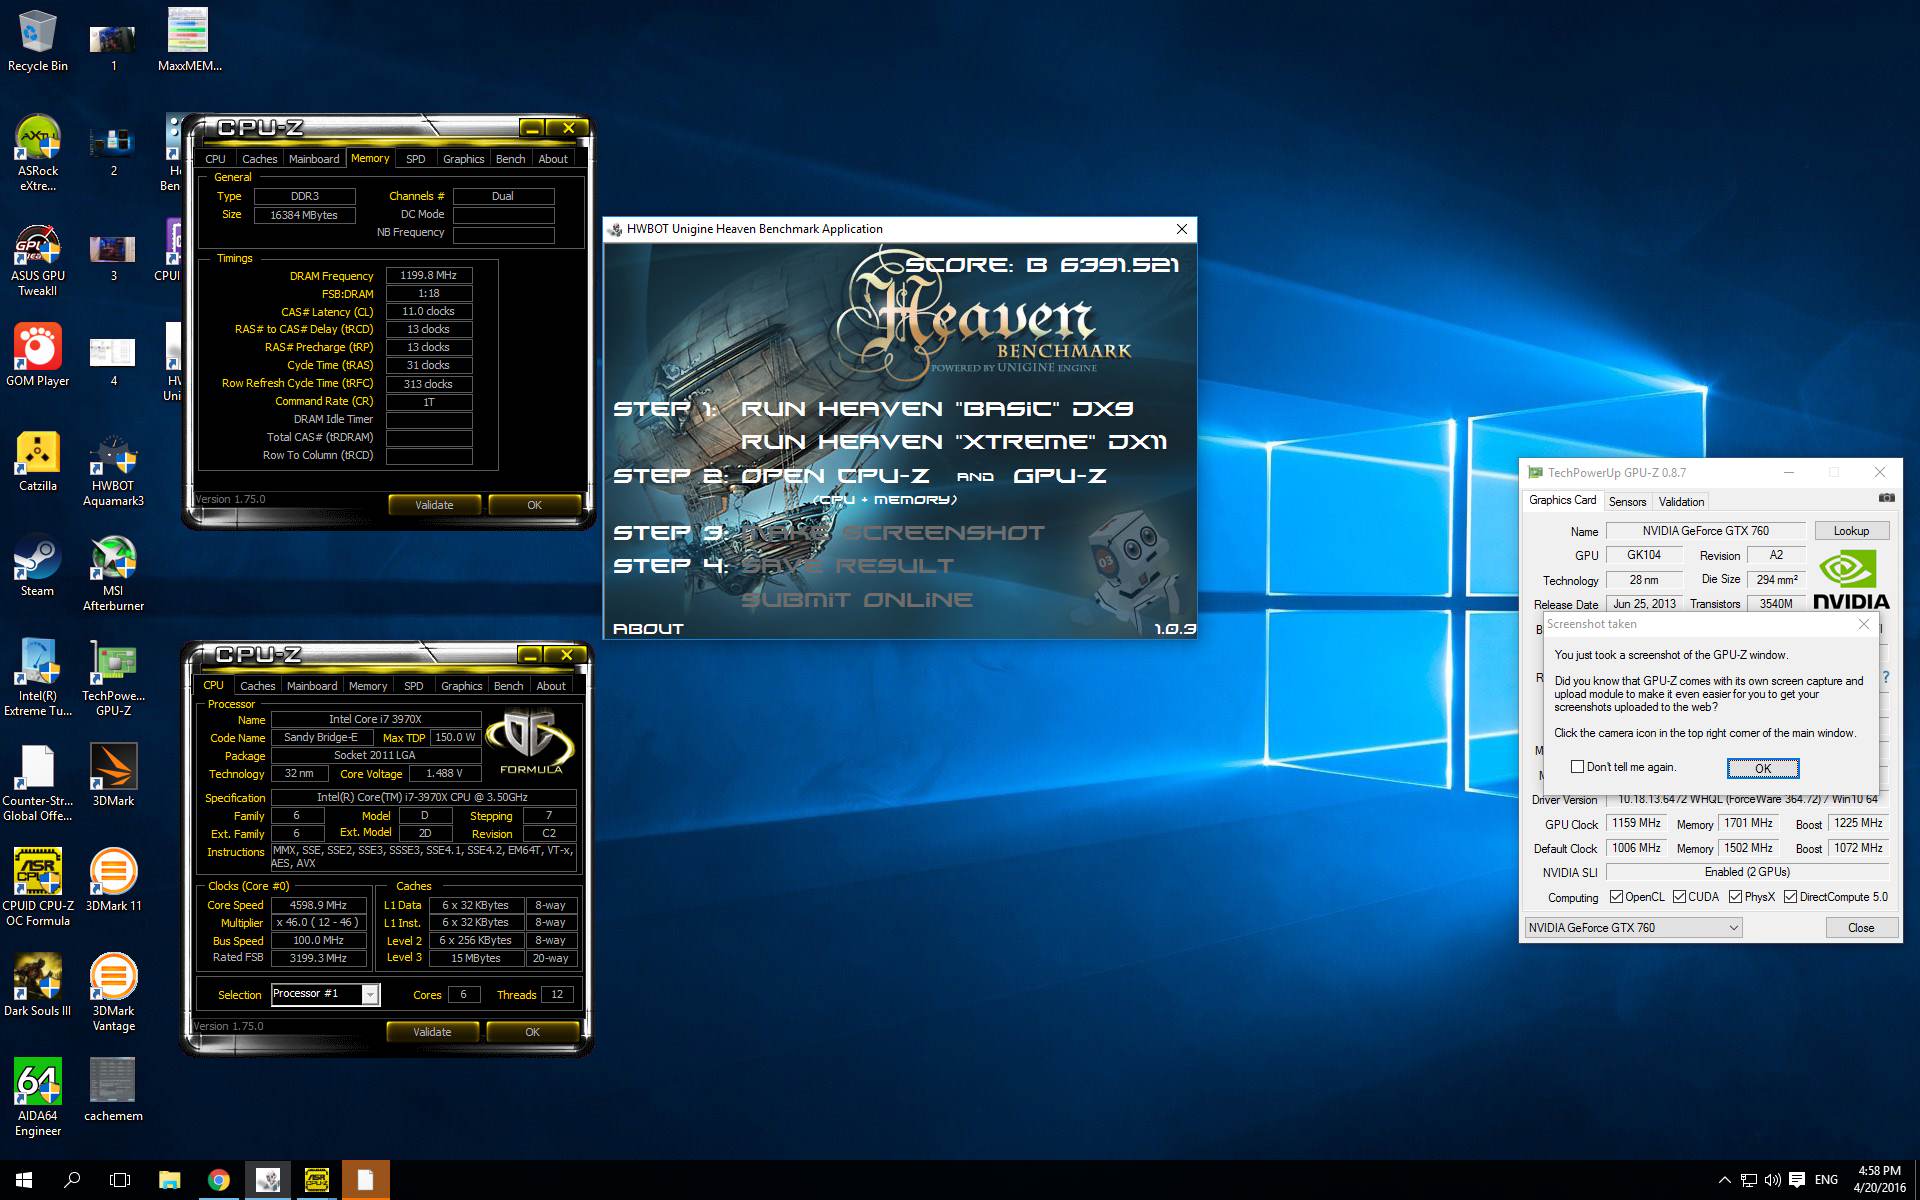This screenshot has width=1920, height=1200.
Task: Toggle the DirectCompute 5.0 checkbox
Action: [x=1790, y=897]
